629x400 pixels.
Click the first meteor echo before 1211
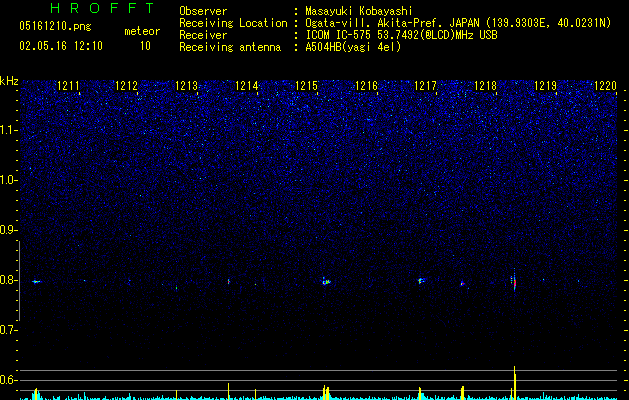pyautogui.click(x=37, y=282)
